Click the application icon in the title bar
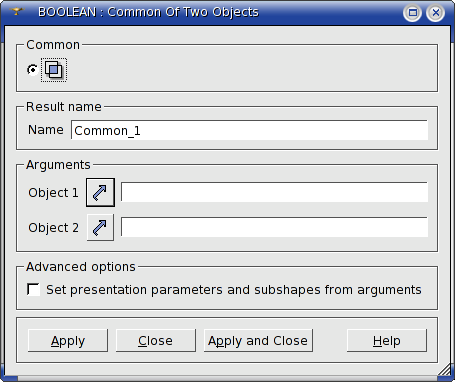The width and height of the screenshot is (455, 382). coord(17,12)
